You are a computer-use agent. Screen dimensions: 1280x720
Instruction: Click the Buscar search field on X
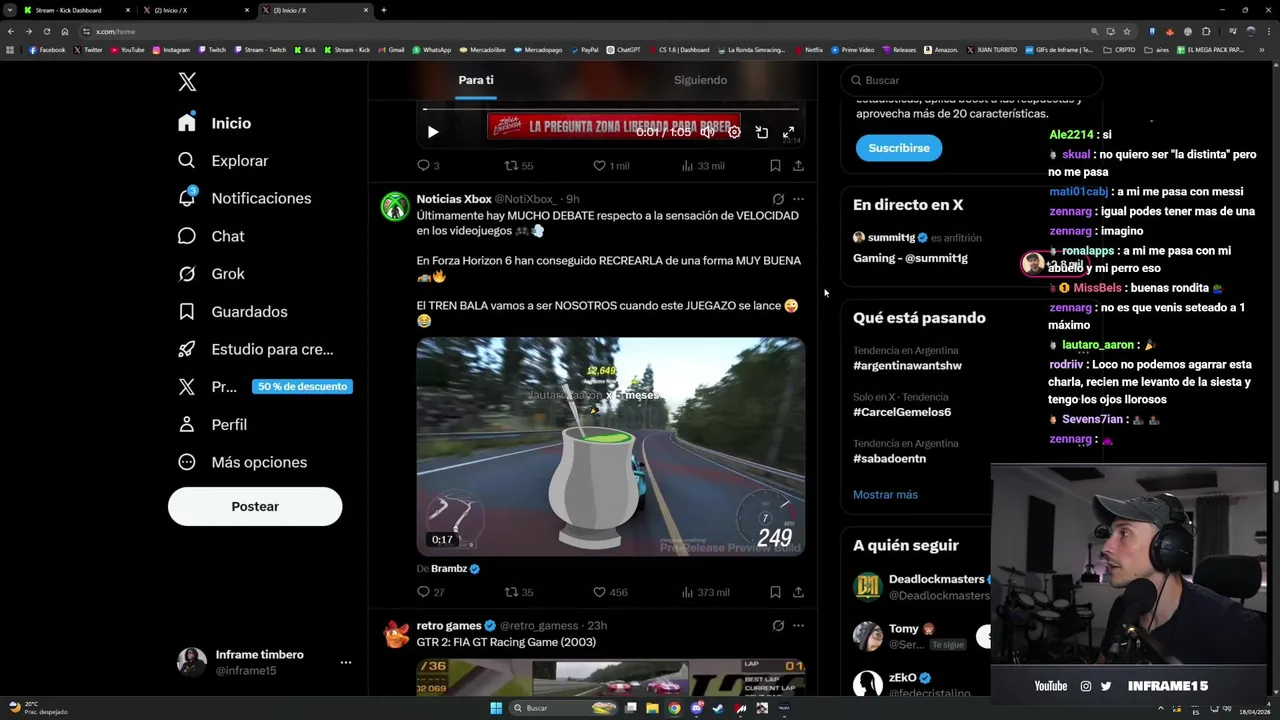click(972, 80)
